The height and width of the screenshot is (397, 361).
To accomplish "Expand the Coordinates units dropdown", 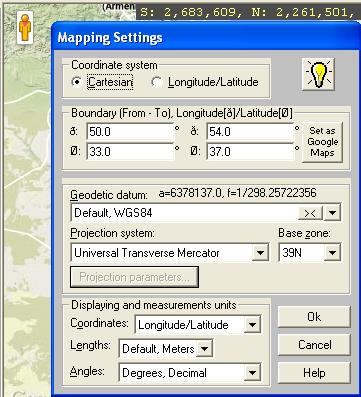I will (x=252, y=325).
